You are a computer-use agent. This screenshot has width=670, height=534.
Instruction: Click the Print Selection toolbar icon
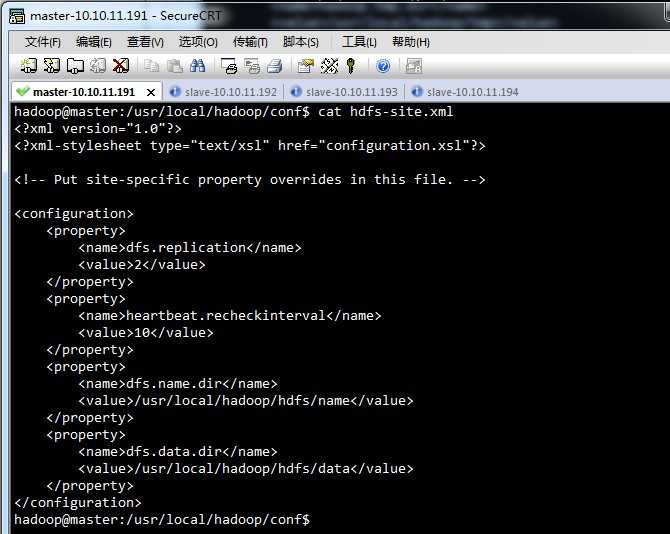tap(252, 66)
